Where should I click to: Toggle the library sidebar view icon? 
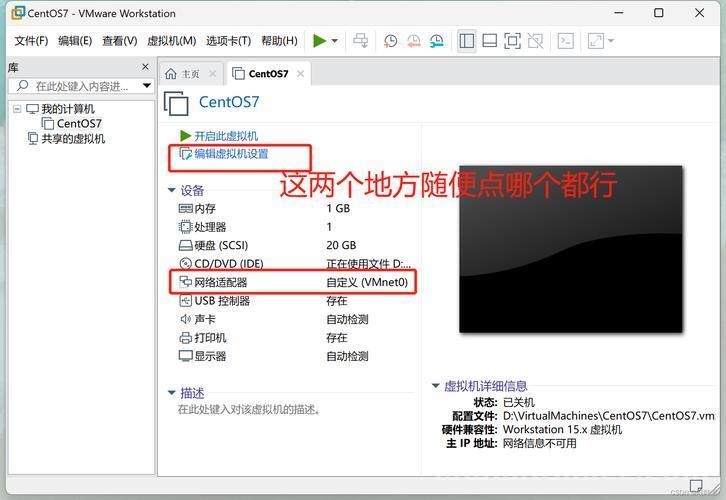466,41
